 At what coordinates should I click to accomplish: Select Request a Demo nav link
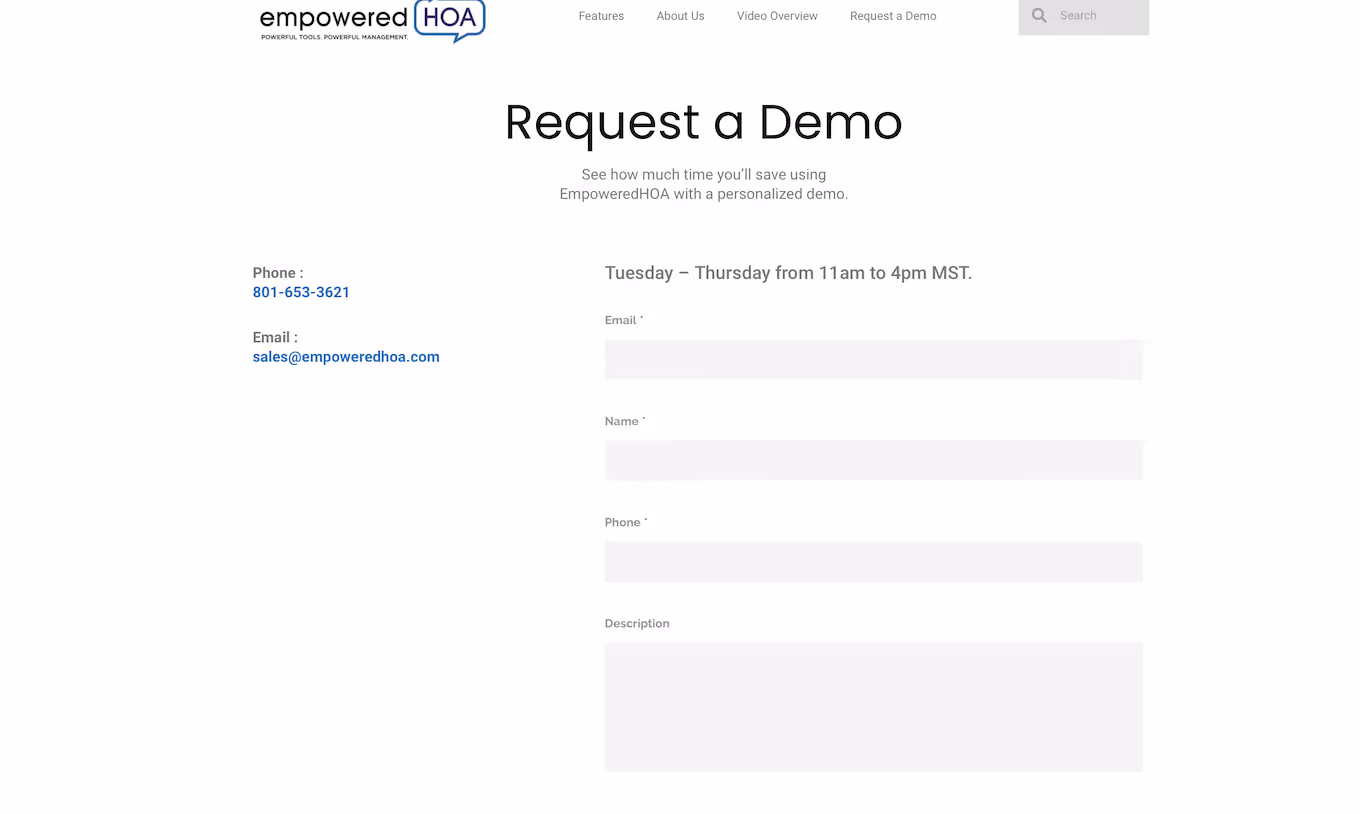pos(893,16)
